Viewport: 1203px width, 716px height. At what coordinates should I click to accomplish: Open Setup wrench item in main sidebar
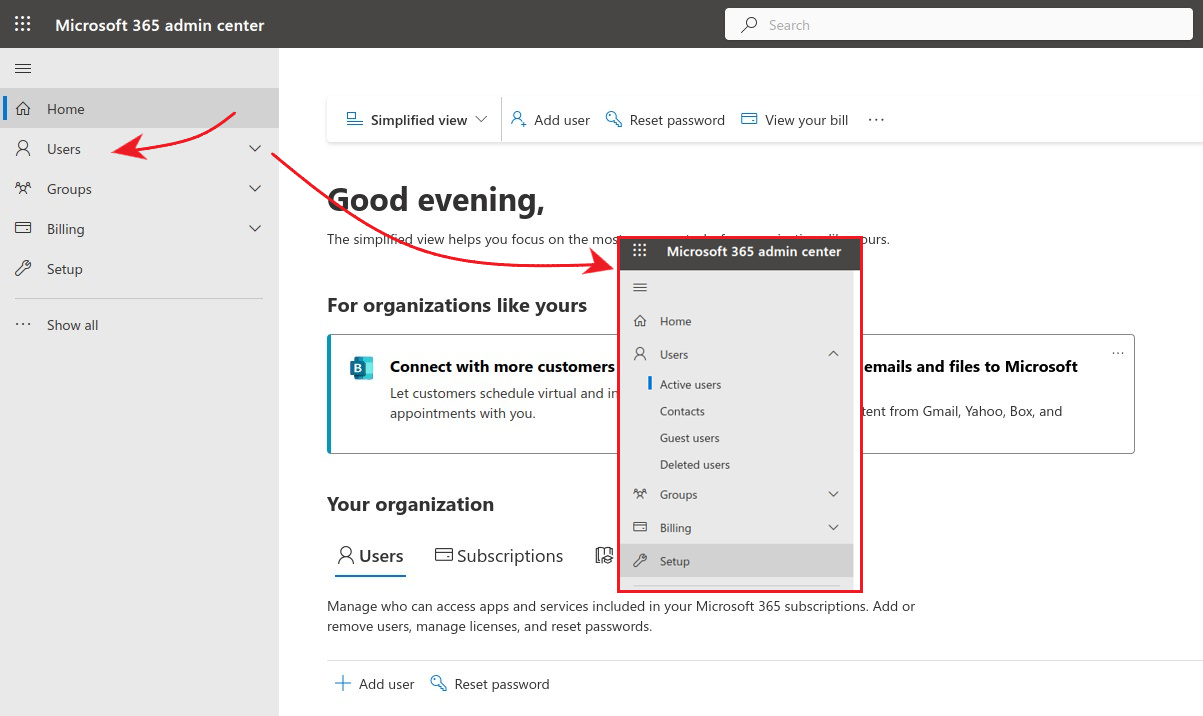point(139,268)
